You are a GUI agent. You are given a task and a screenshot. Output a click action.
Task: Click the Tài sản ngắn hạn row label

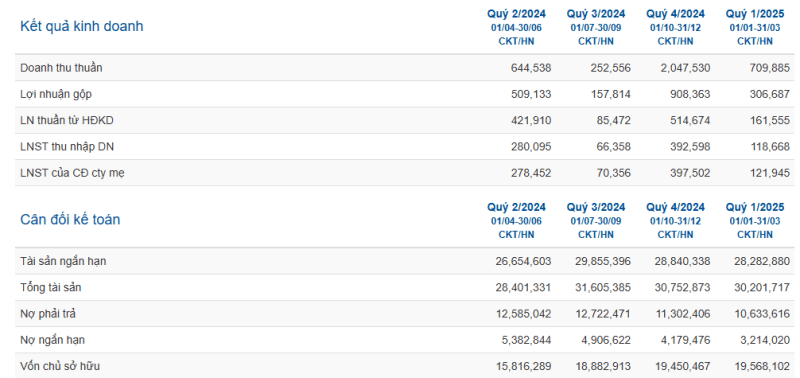pos(63,262)
